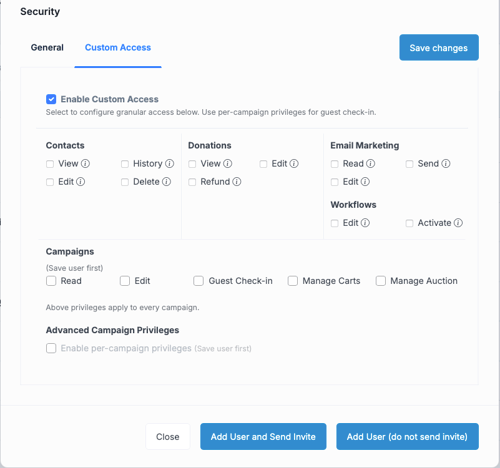Image resolution: width=500 pixels, height=468 pixels.
Task: Open info icon beside Contacts View
Action: point(85,164)
